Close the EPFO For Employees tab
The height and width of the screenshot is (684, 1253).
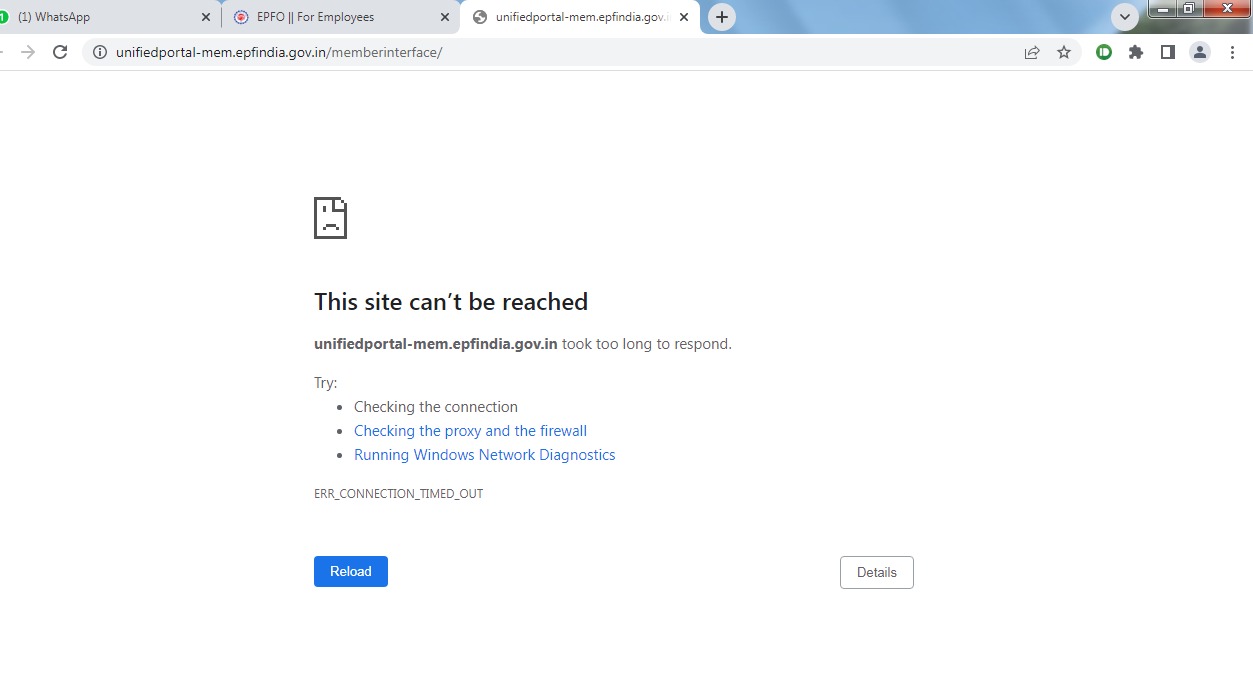coord(445,17)
